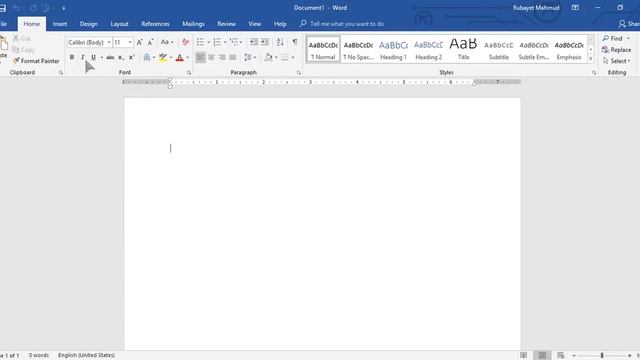Image resolution: width=640 pixels, height=360 pixels.
Task: Click Shading paint bucket icon
Action: click(269, 58)
